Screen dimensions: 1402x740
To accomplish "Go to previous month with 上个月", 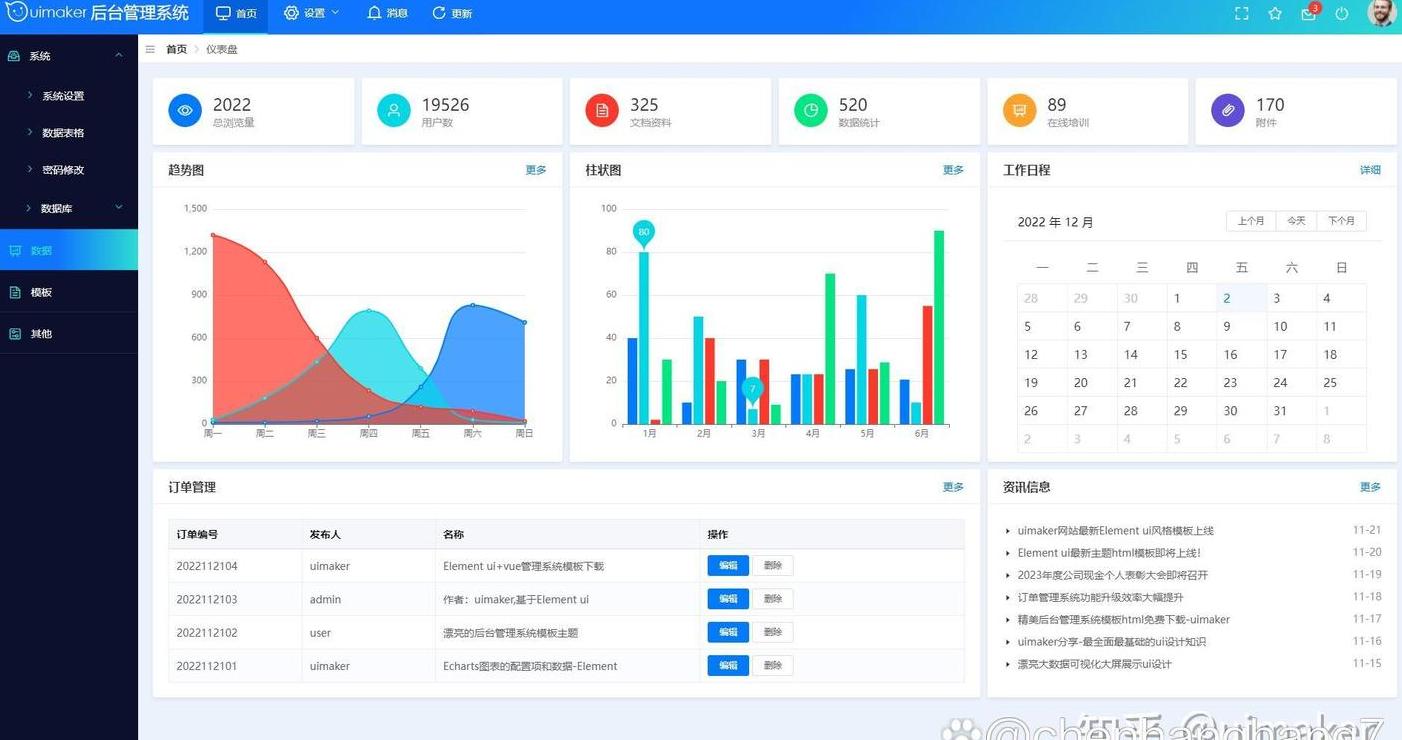I will click(1251, 221).
